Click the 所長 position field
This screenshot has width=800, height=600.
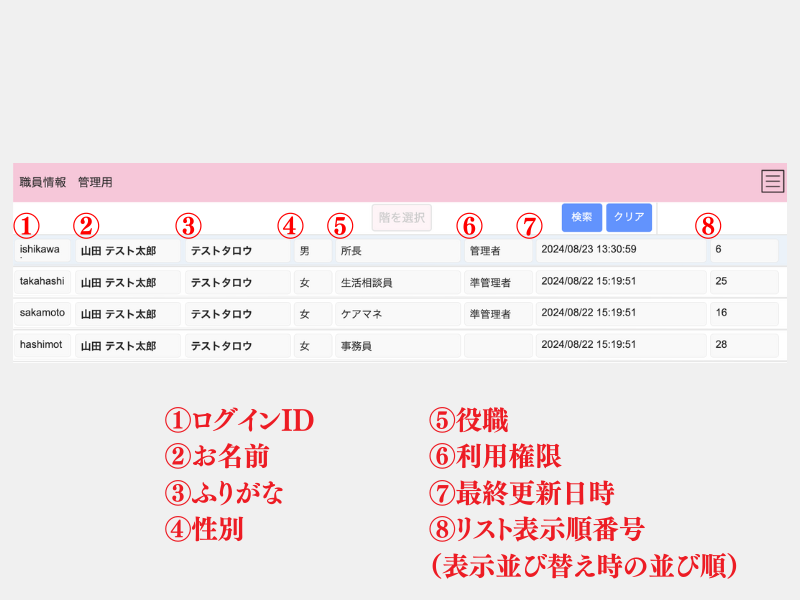[396, 251]
